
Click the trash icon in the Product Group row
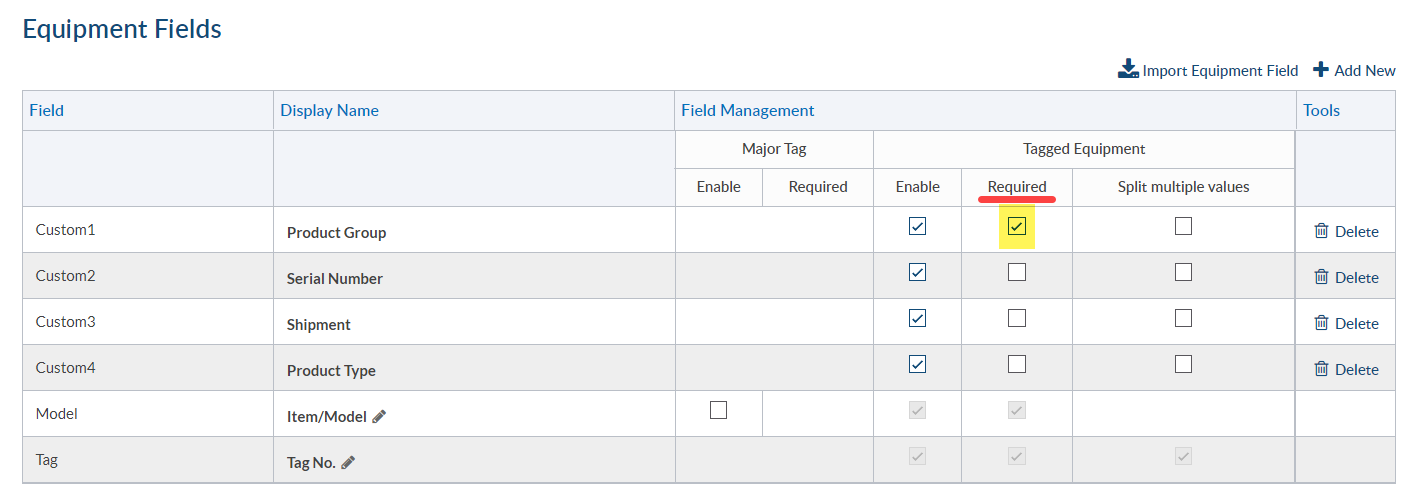pyautogui.click(x=1321, y=231)
